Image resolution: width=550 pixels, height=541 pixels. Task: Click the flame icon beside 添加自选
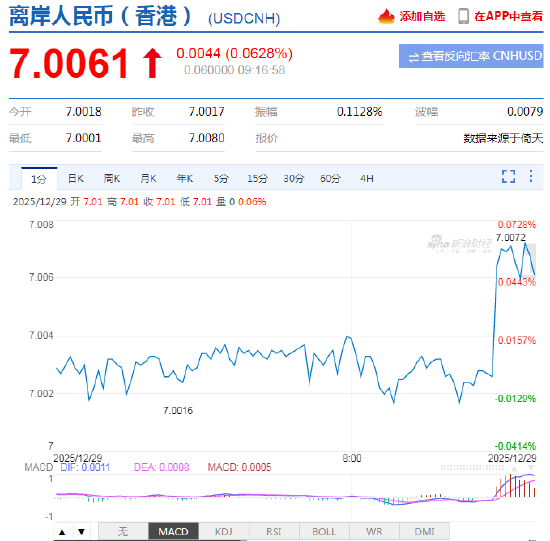[386, 16]
